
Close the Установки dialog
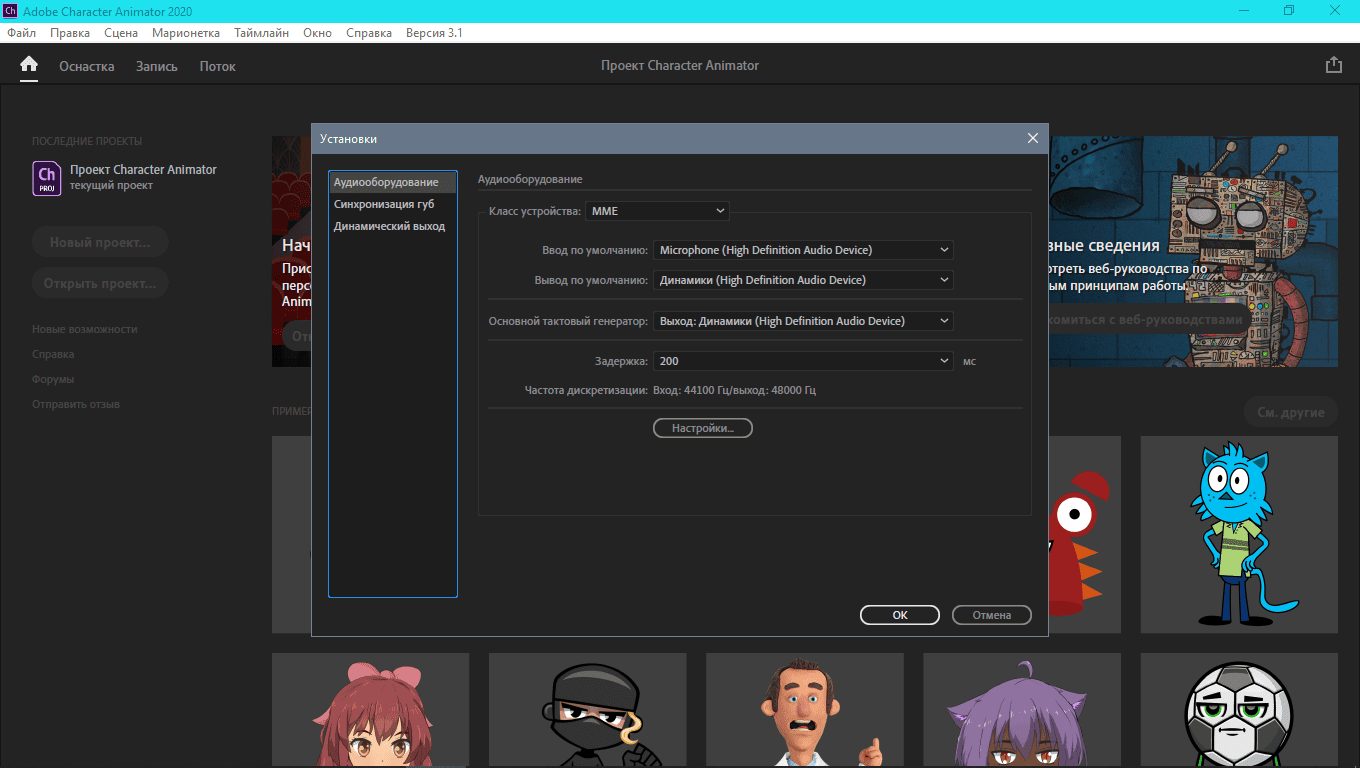(x=1033, y=138)
